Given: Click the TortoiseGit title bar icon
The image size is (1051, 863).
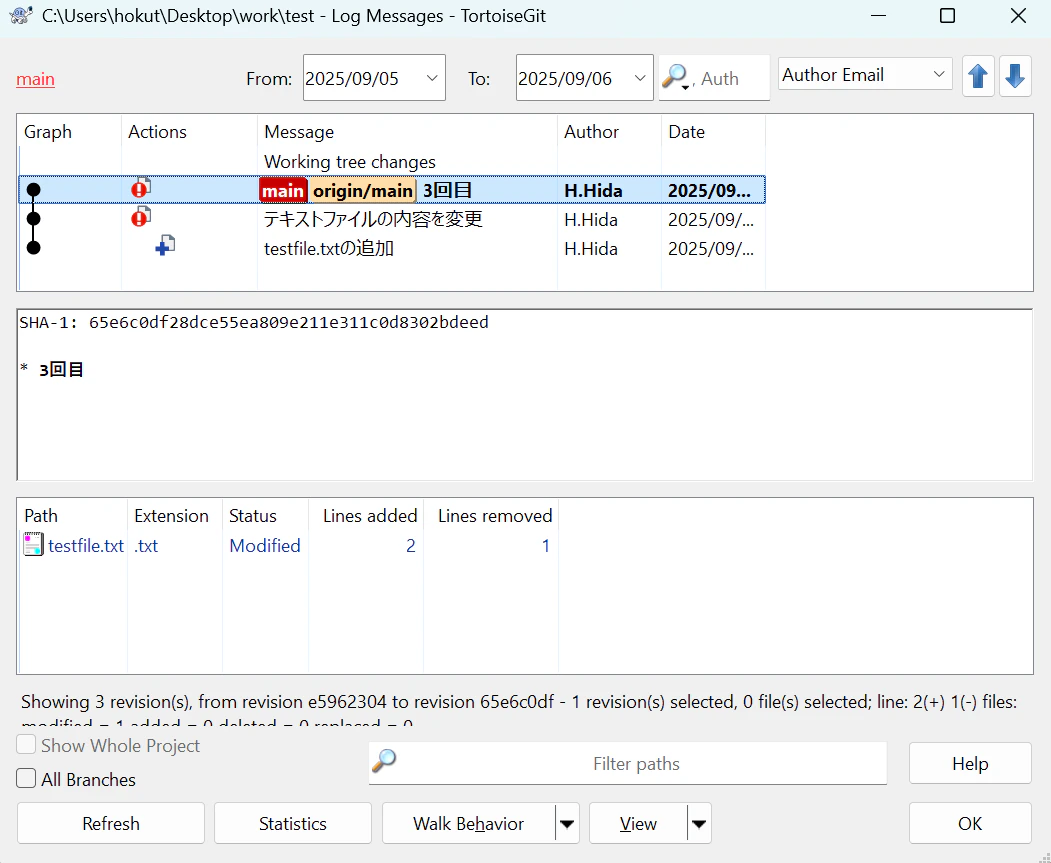Looking at the screenshot, I should pyautogui.click(x=21, y=15).
